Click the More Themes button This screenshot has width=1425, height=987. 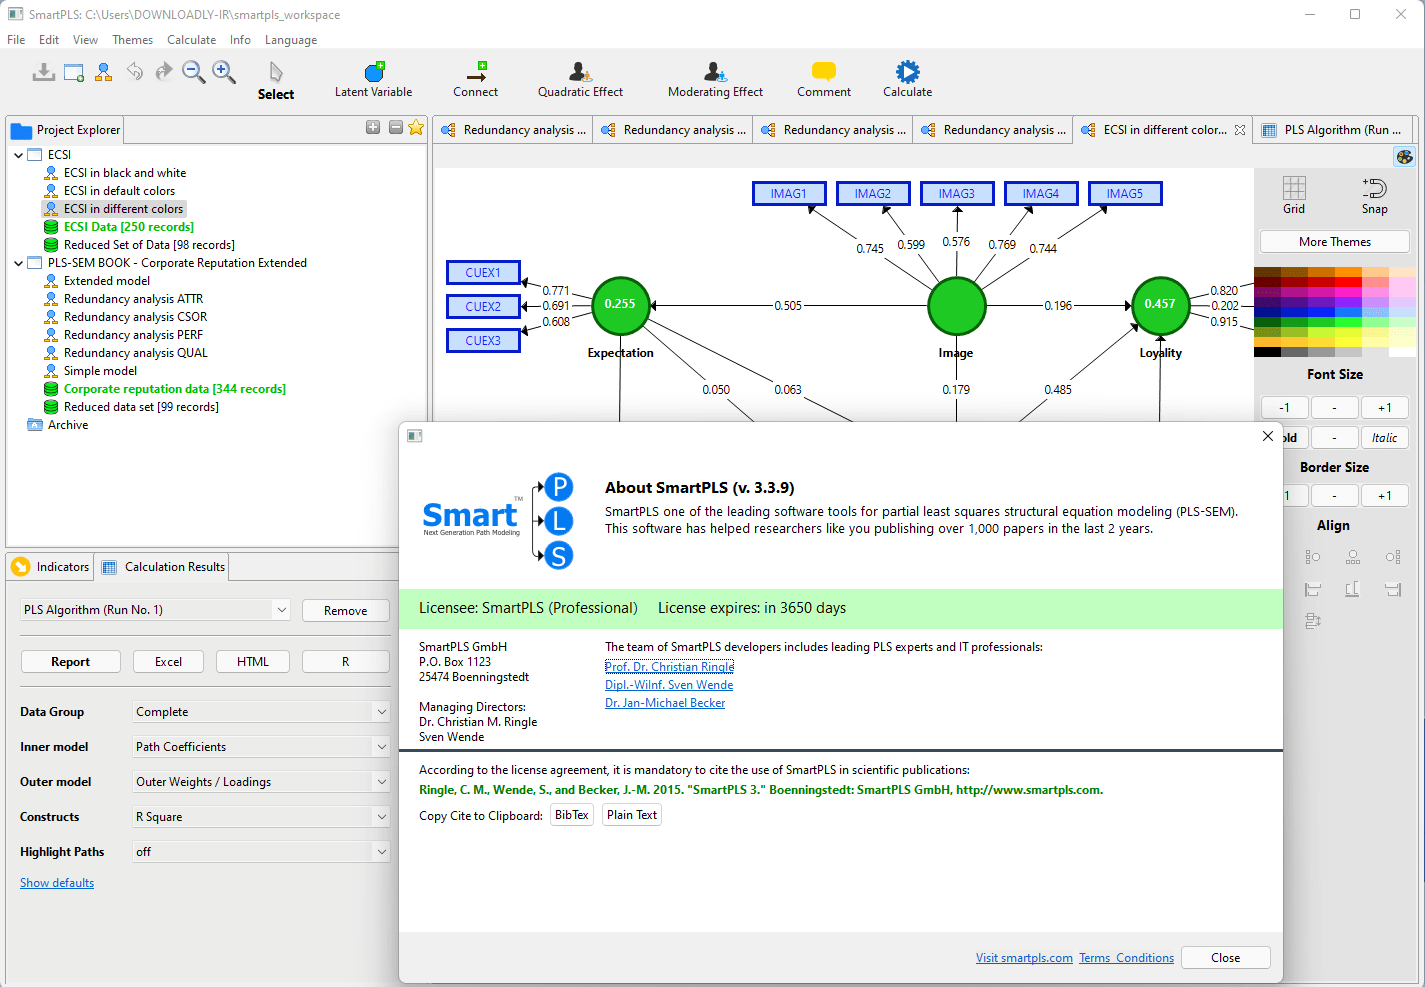[1335, 242]
